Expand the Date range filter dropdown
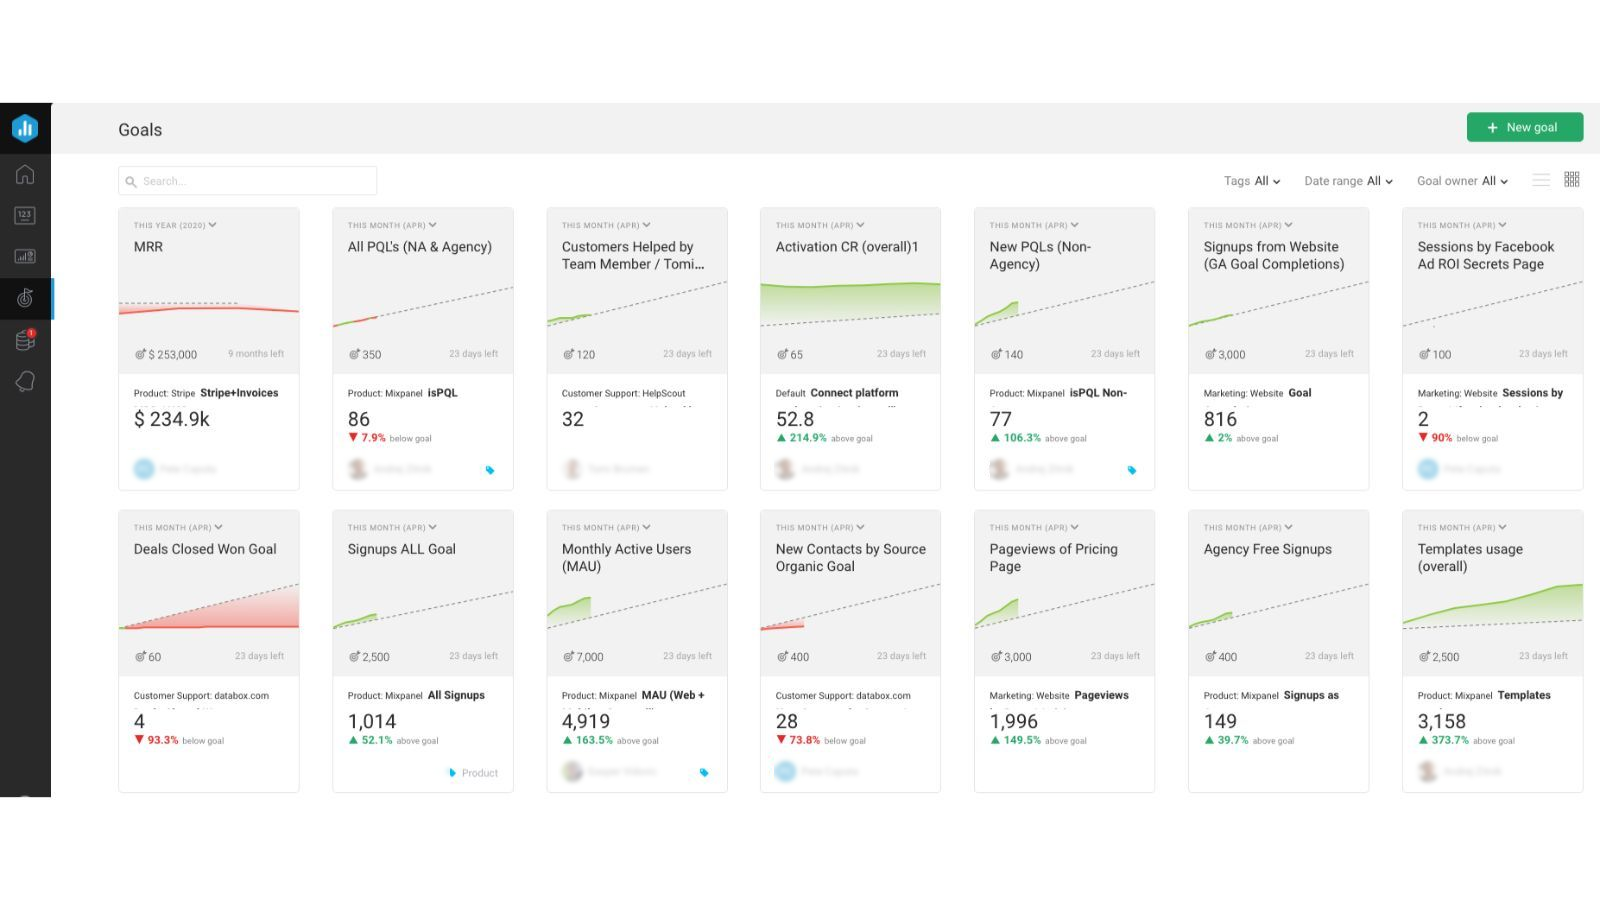Image resolution: width=1600 pixels, height=900 pixels. coord(1348,181)
